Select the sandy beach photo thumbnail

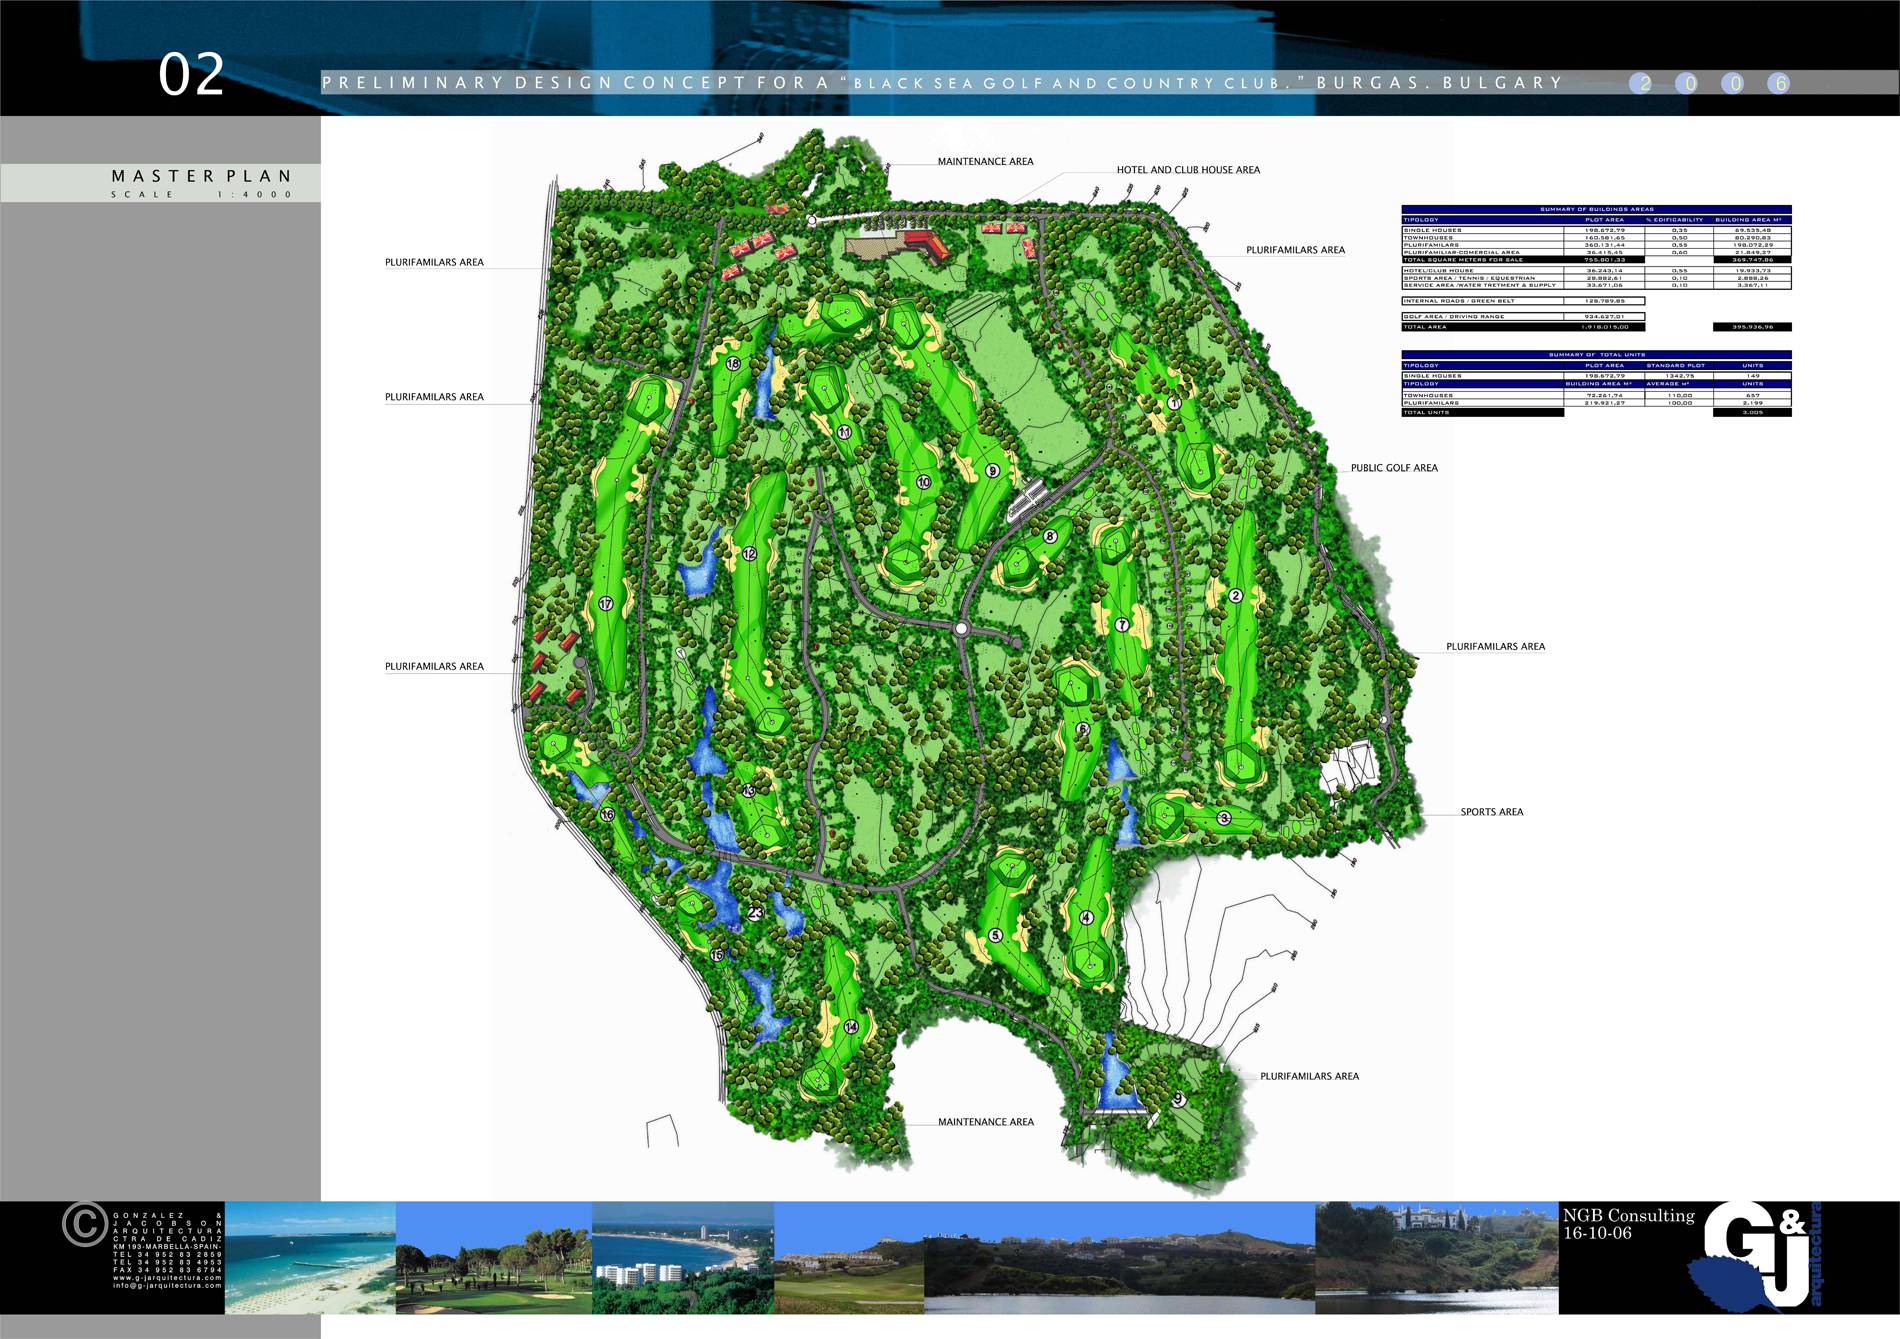click(310, 1258)
